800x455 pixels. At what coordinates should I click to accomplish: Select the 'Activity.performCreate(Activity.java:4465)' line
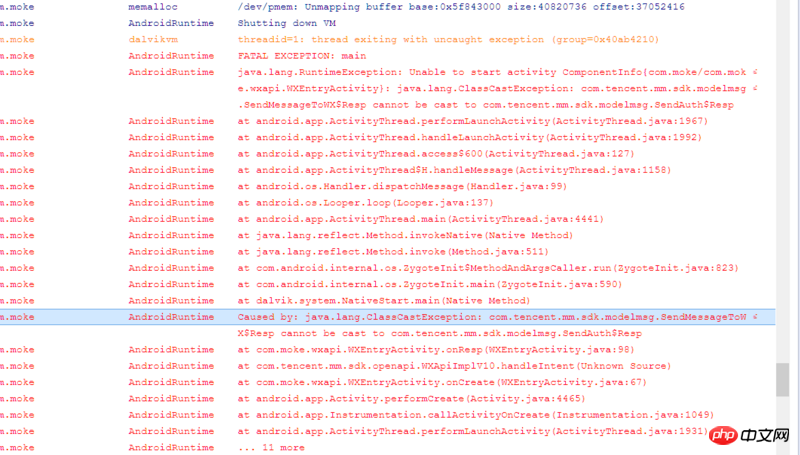[412, 399]
